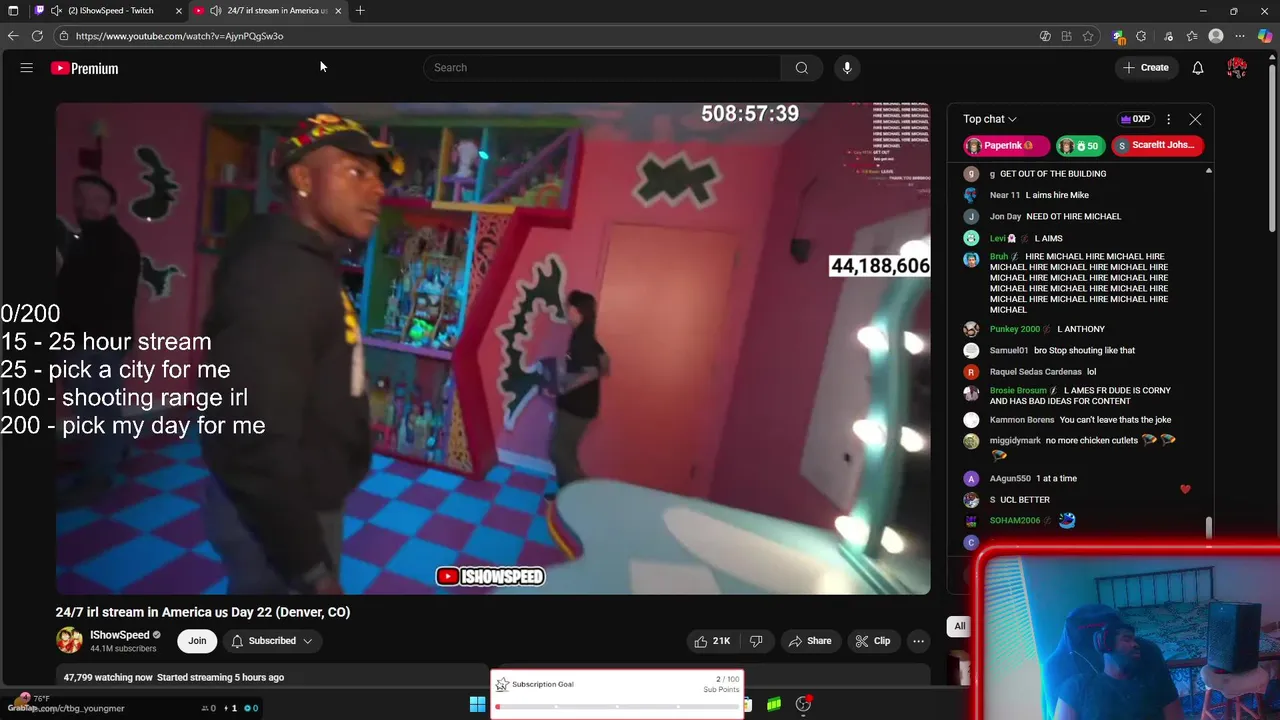Select the All filter chip
1280x720 pixels.
pos(959,626)
